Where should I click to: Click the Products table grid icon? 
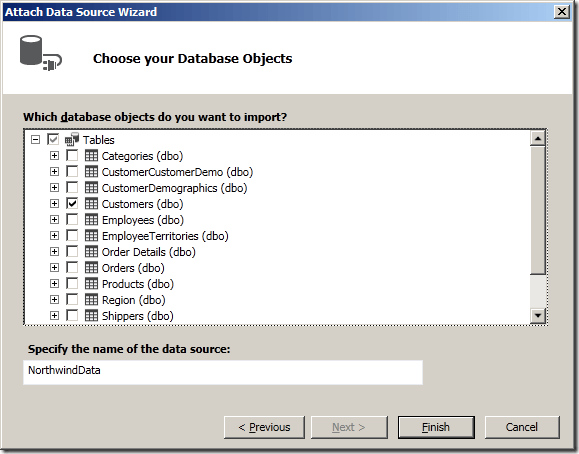pyautogui.click(x=91, y=283)
